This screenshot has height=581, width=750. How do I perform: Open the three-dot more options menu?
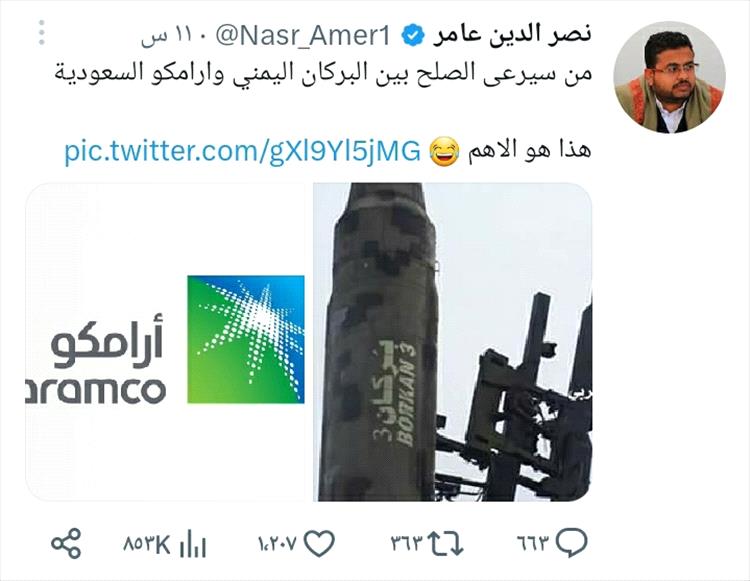[42, 33]
